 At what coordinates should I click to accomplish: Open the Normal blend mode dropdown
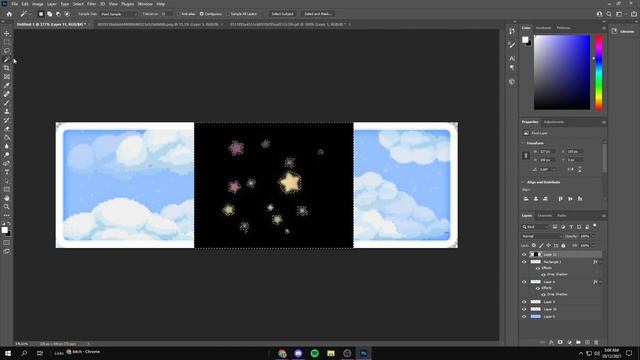(542, 236)
